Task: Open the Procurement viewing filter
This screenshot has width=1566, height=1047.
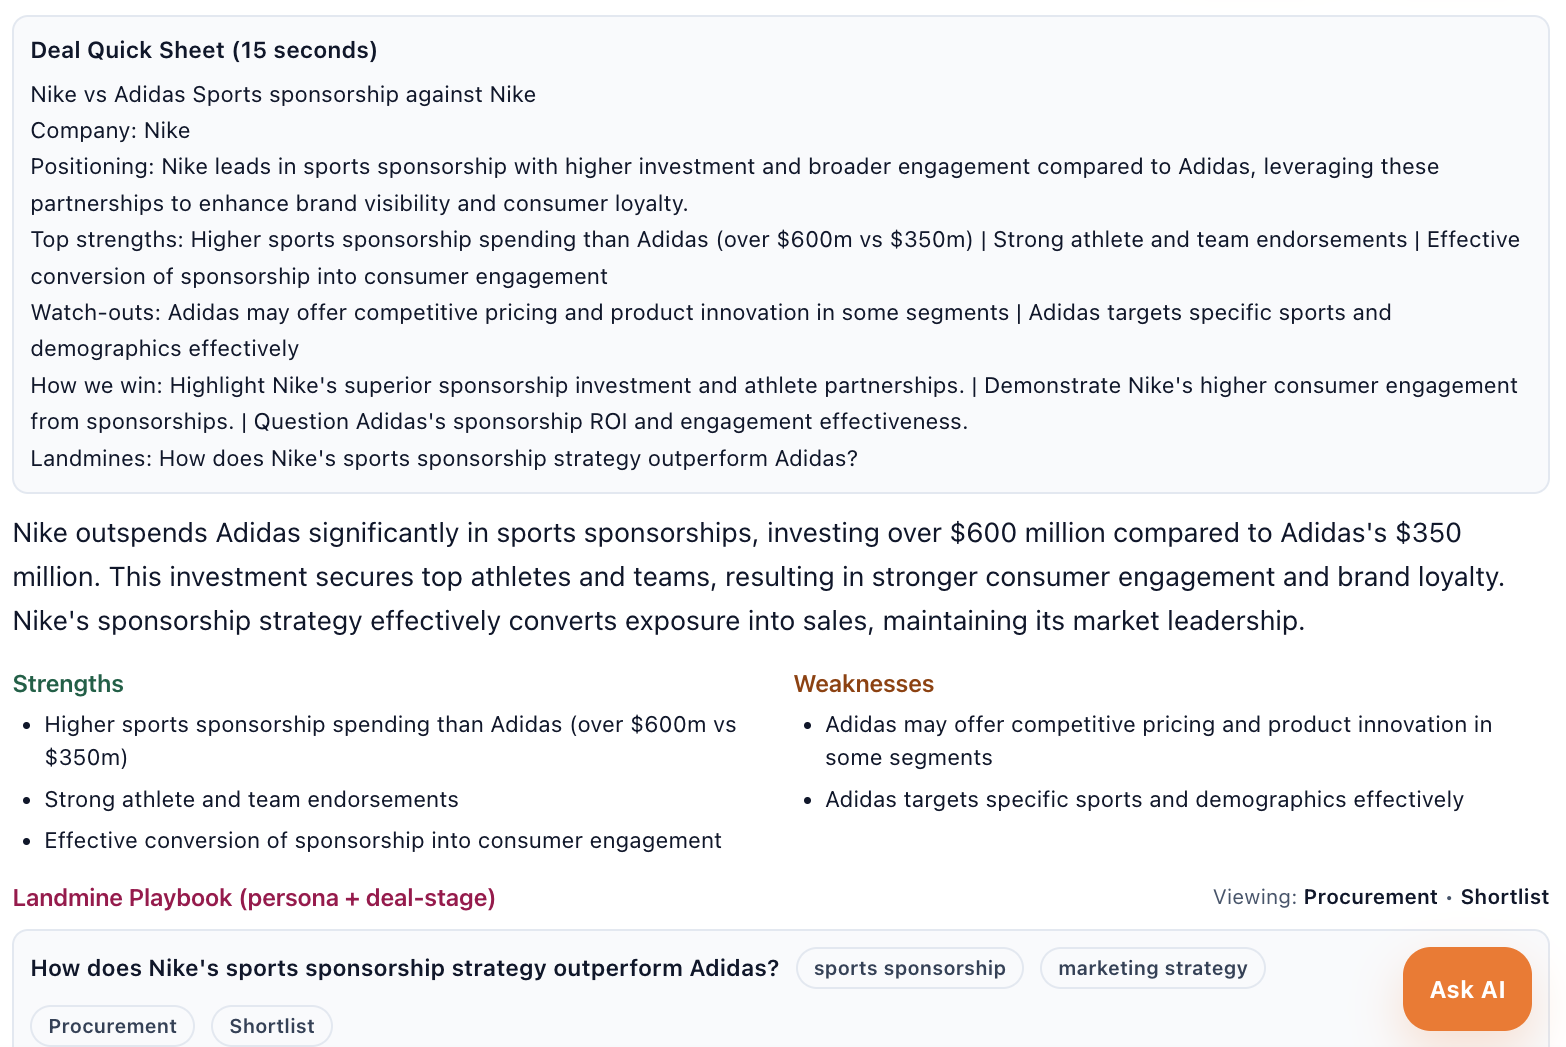Action: 1370,897
